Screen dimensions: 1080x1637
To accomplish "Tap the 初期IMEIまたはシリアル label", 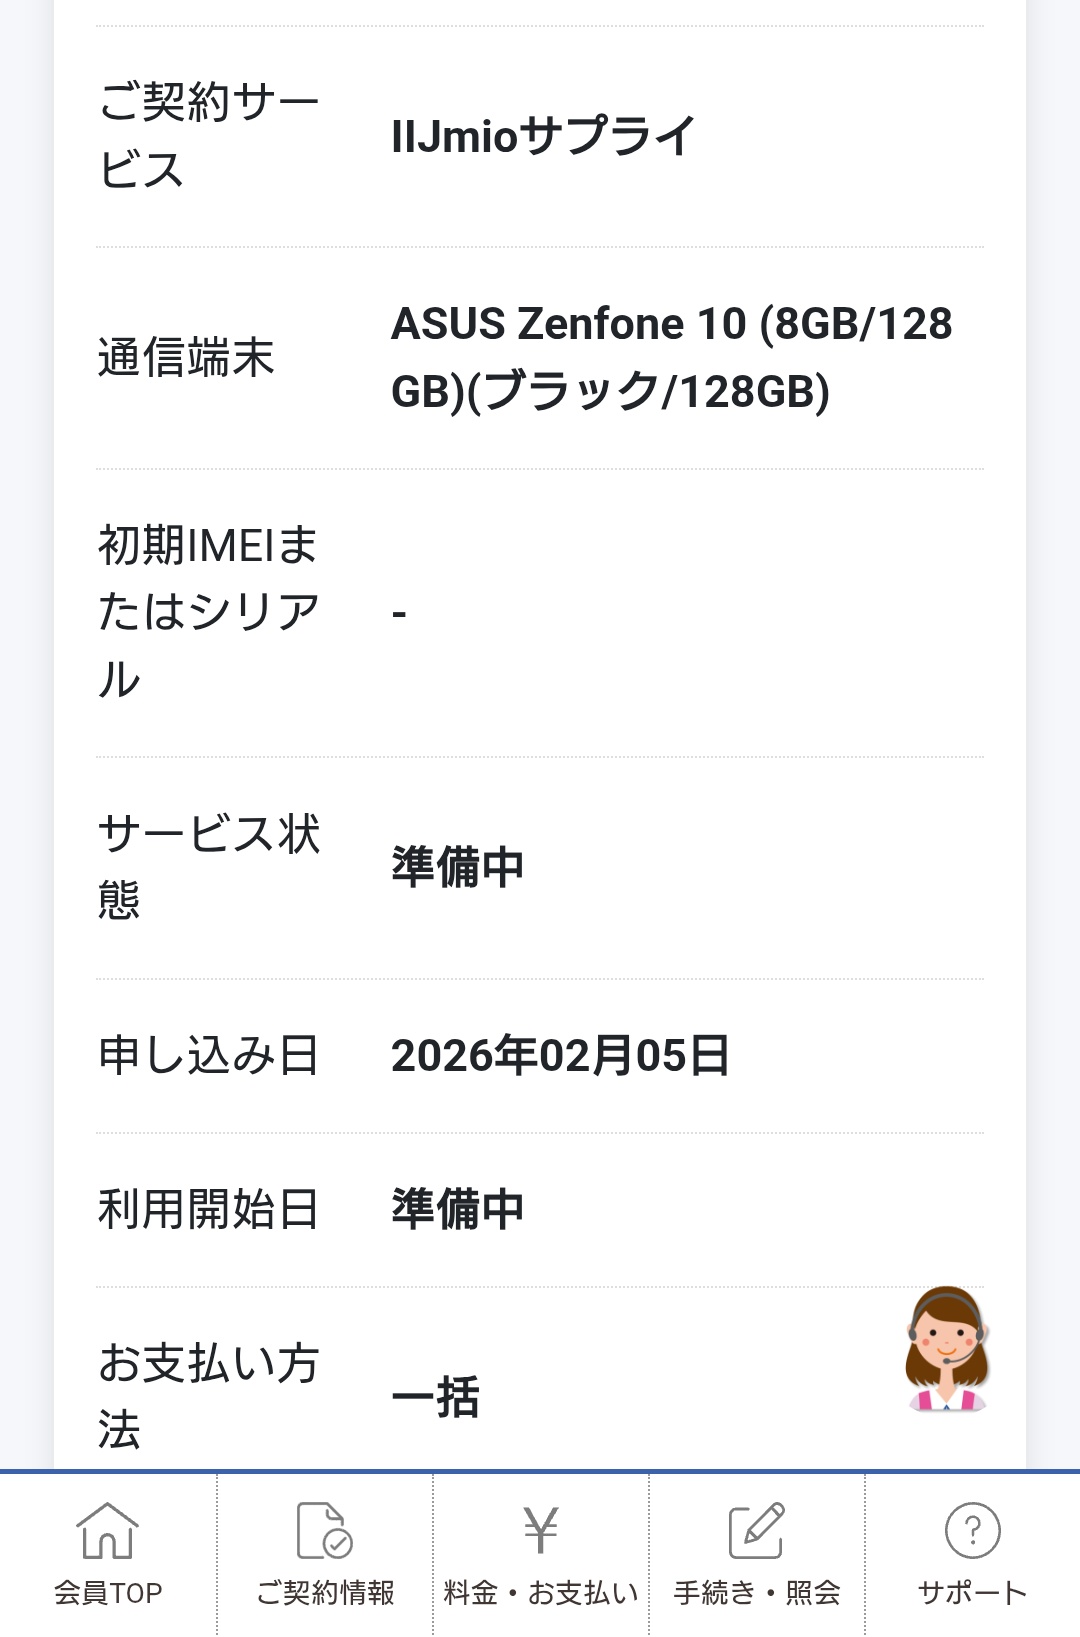I will pyautogui.click(x=208, y=612).
